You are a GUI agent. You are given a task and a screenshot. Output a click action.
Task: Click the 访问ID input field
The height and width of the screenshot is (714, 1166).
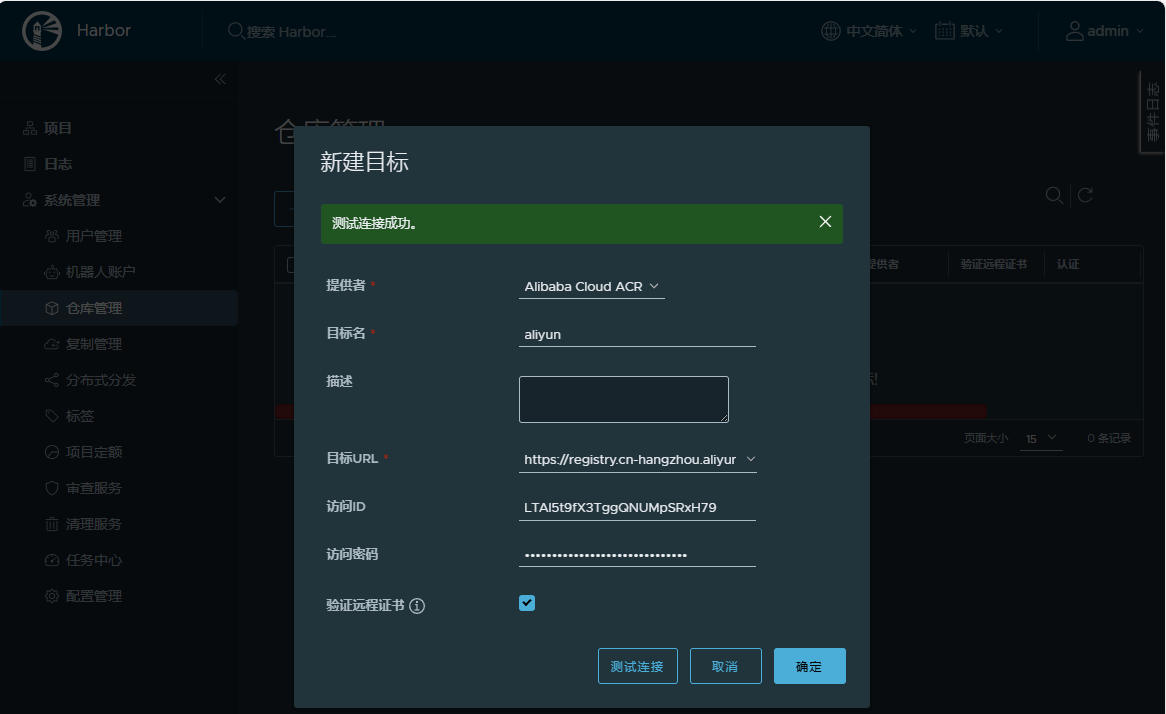tap(637, 507)
